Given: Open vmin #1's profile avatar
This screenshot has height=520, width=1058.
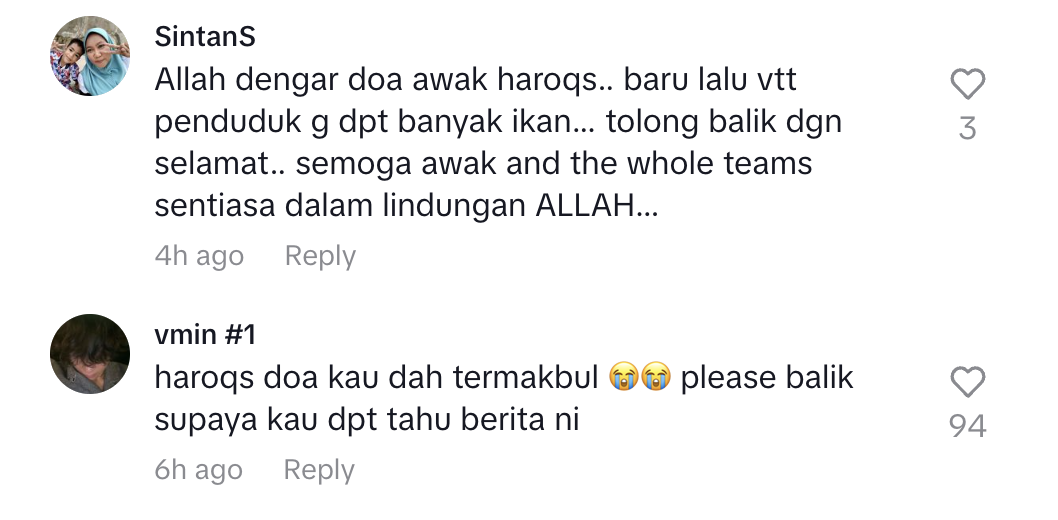Looking at the screenshot, I should [x=90, y=353].
